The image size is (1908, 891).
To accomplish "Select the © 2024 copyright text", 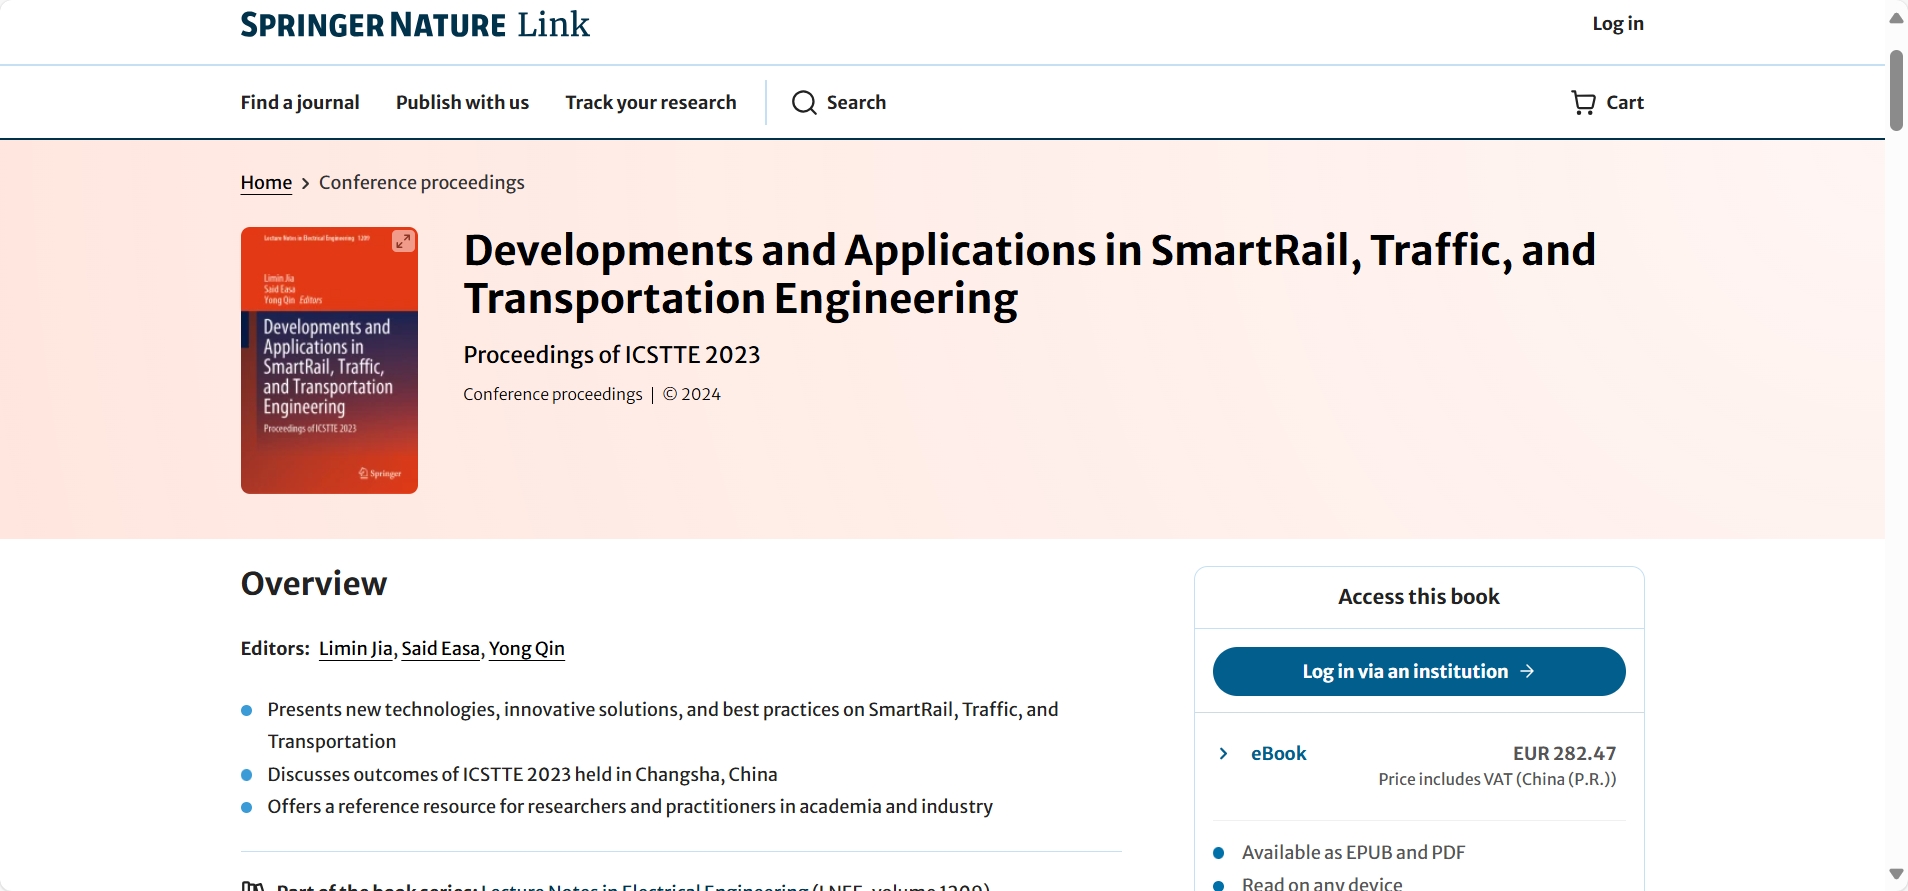I will (691, 394).
